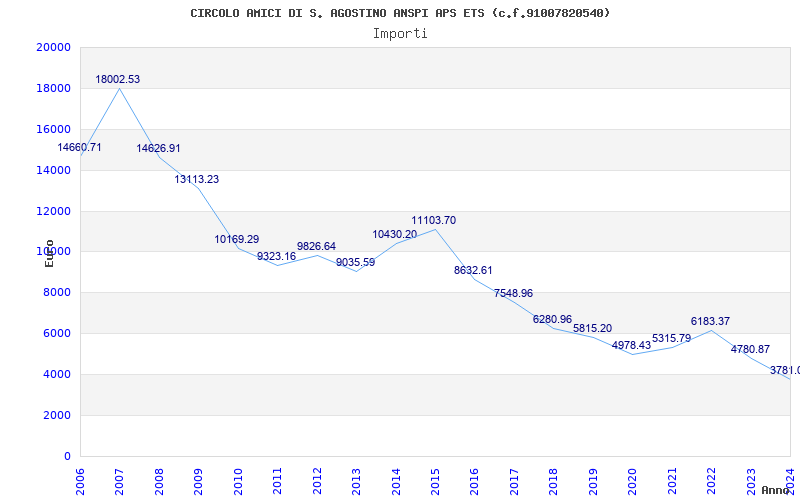The width and height of the screenshot is (800, 500).
Task: Select the 8632.61 data label
Action: (473, 270)
